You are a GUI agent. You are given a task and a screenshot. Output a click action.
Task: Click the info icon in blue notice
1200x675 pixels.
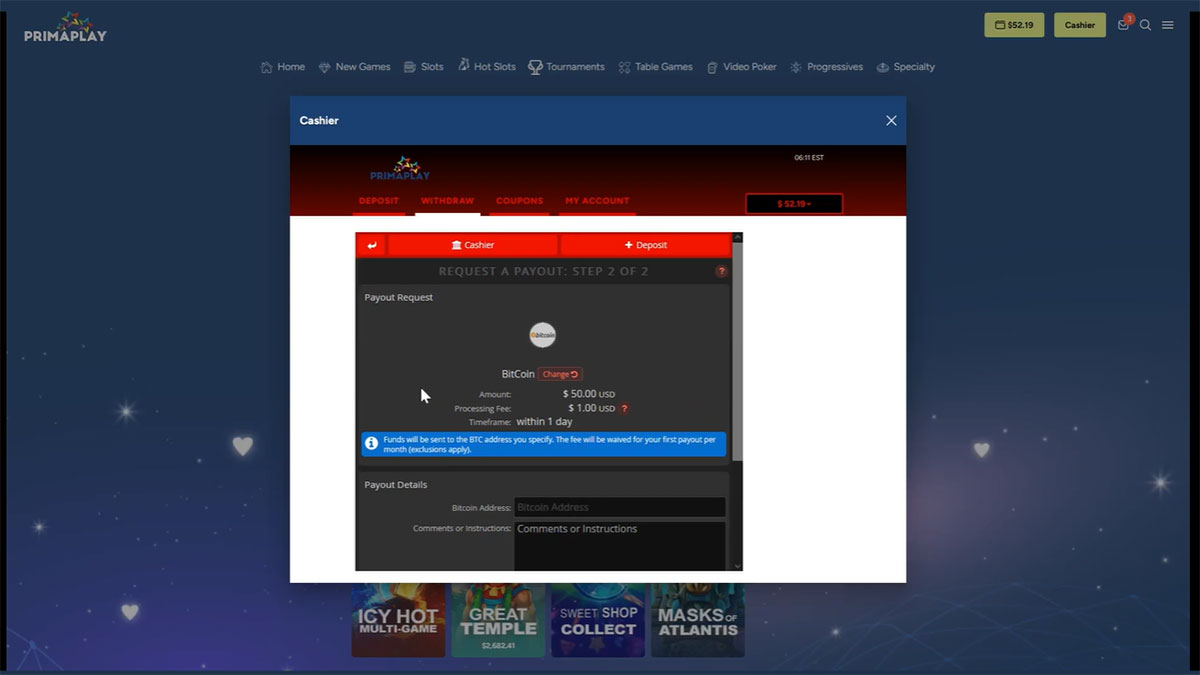tap(371, 443)
